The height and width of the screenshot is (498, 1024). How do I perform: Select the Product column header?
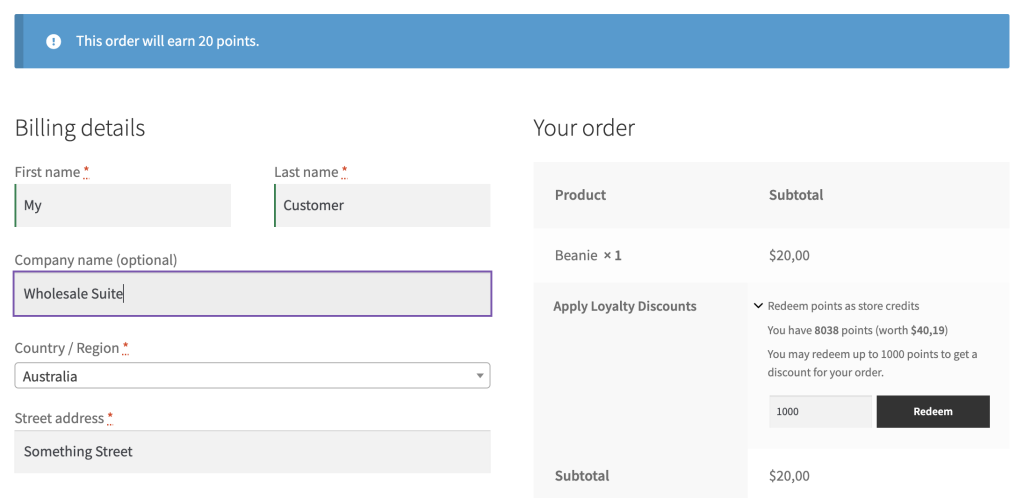[x=580, y=195]
